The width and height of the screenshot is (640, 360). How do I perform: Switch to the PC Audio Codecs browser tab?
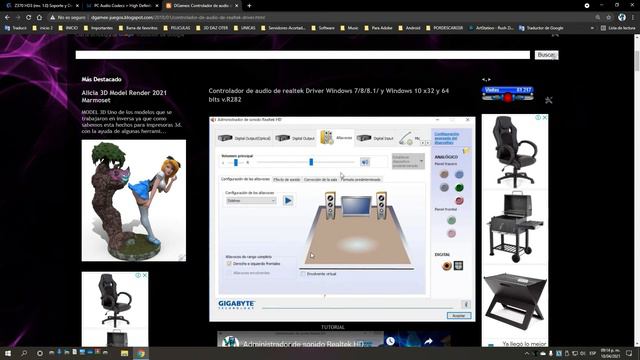coord(122,6)
